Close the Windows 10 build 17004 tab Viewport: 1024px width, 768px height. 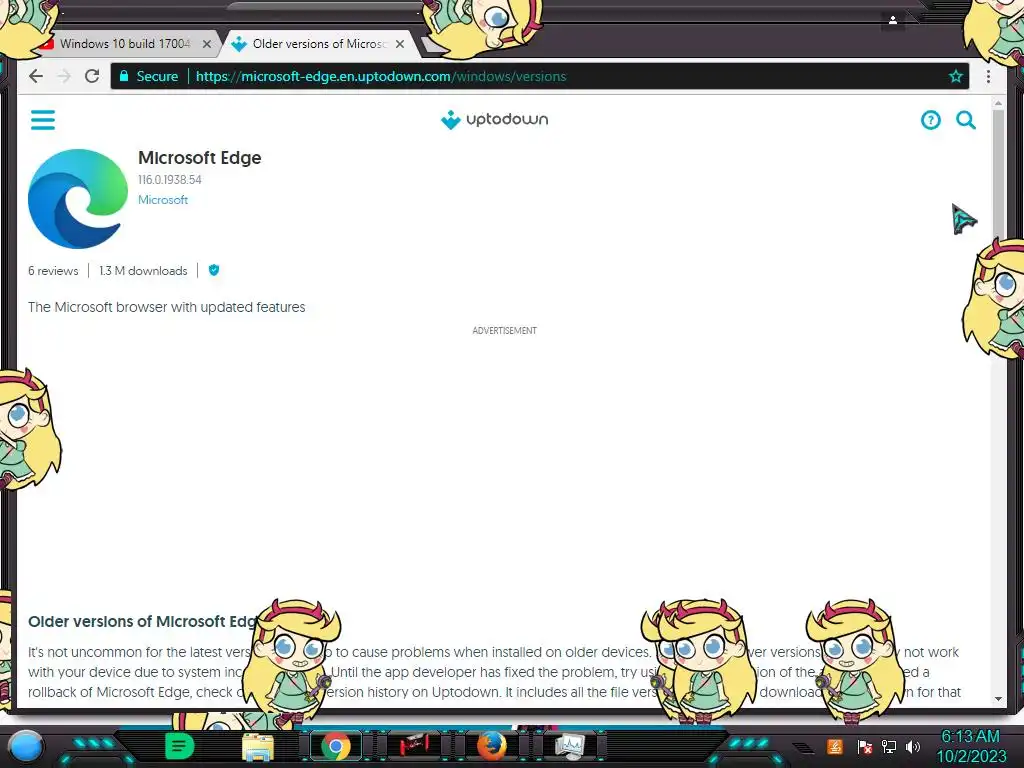[x=207, y=44]
